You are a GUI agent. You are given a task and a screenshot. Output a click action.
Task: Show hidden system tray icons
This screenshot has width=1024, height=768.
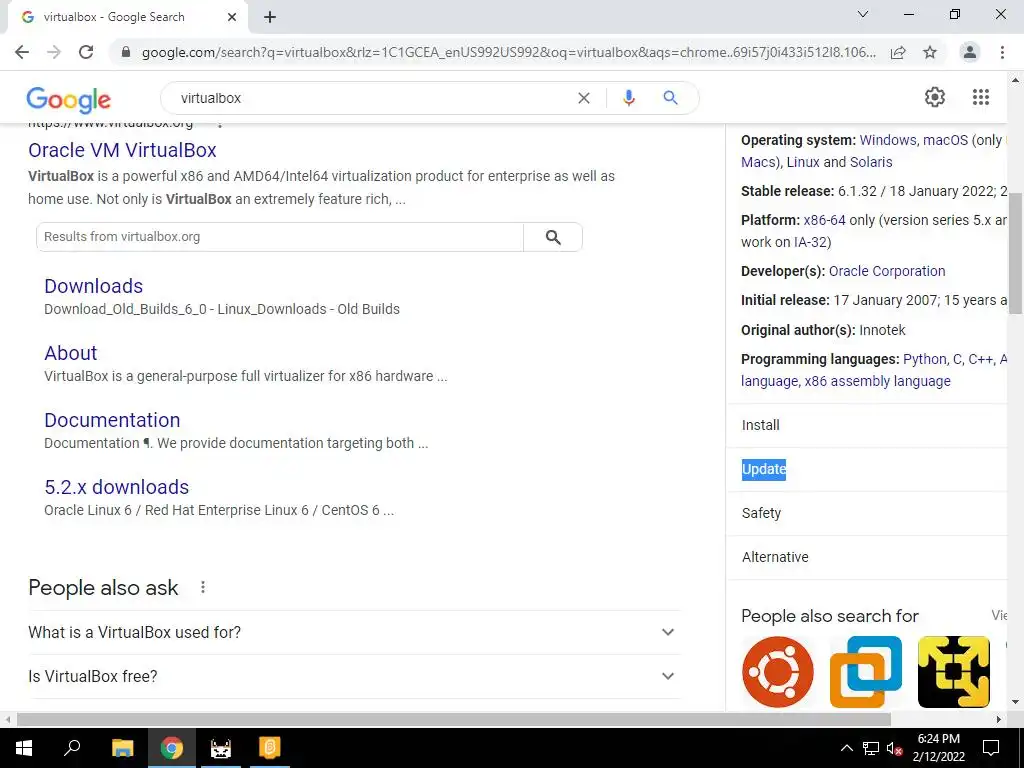(x=846, y=748)
